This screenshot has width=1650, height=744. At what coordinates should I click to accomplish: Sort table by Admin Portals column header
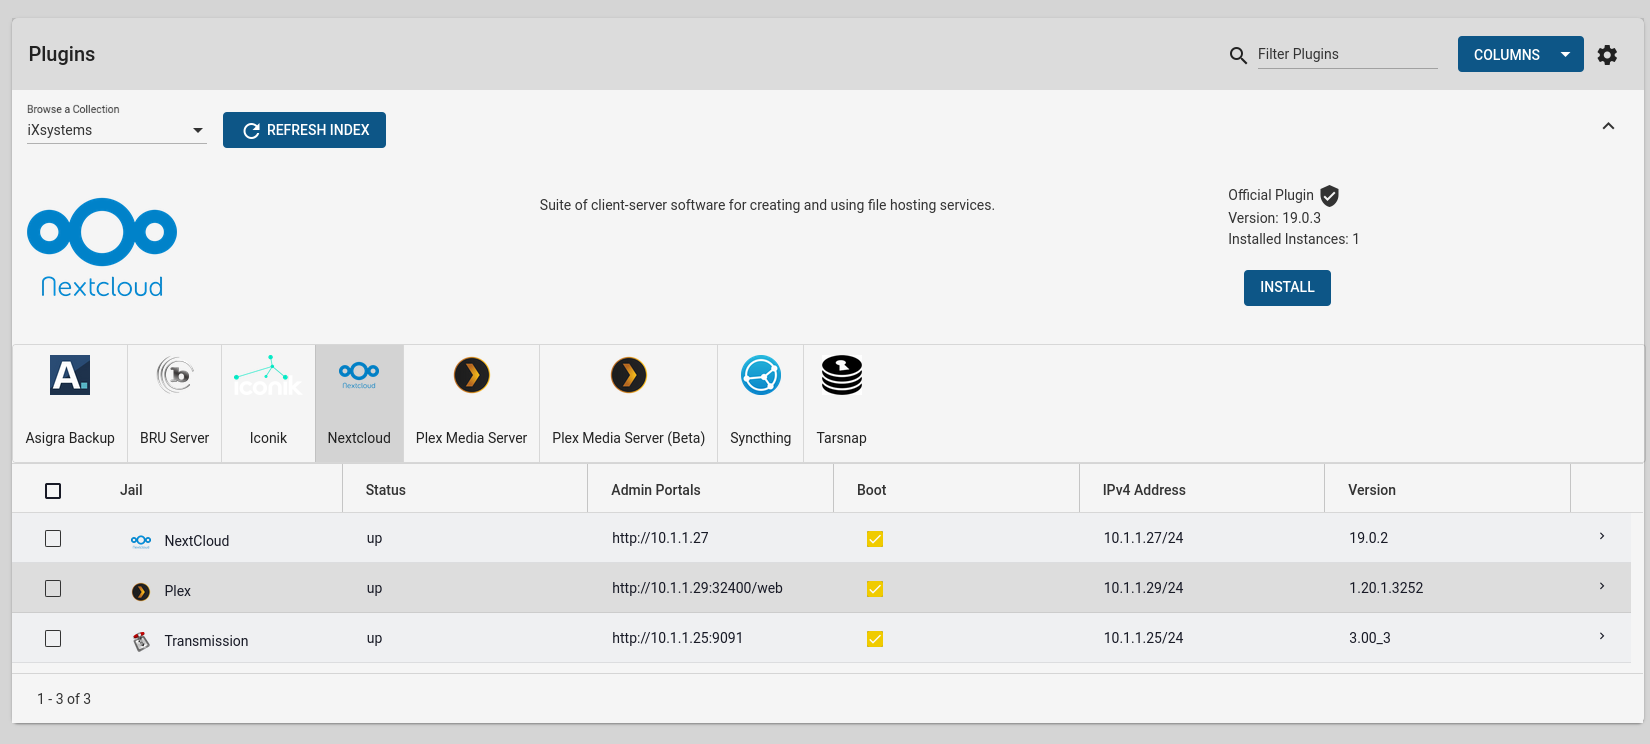(x=656, y=490)
